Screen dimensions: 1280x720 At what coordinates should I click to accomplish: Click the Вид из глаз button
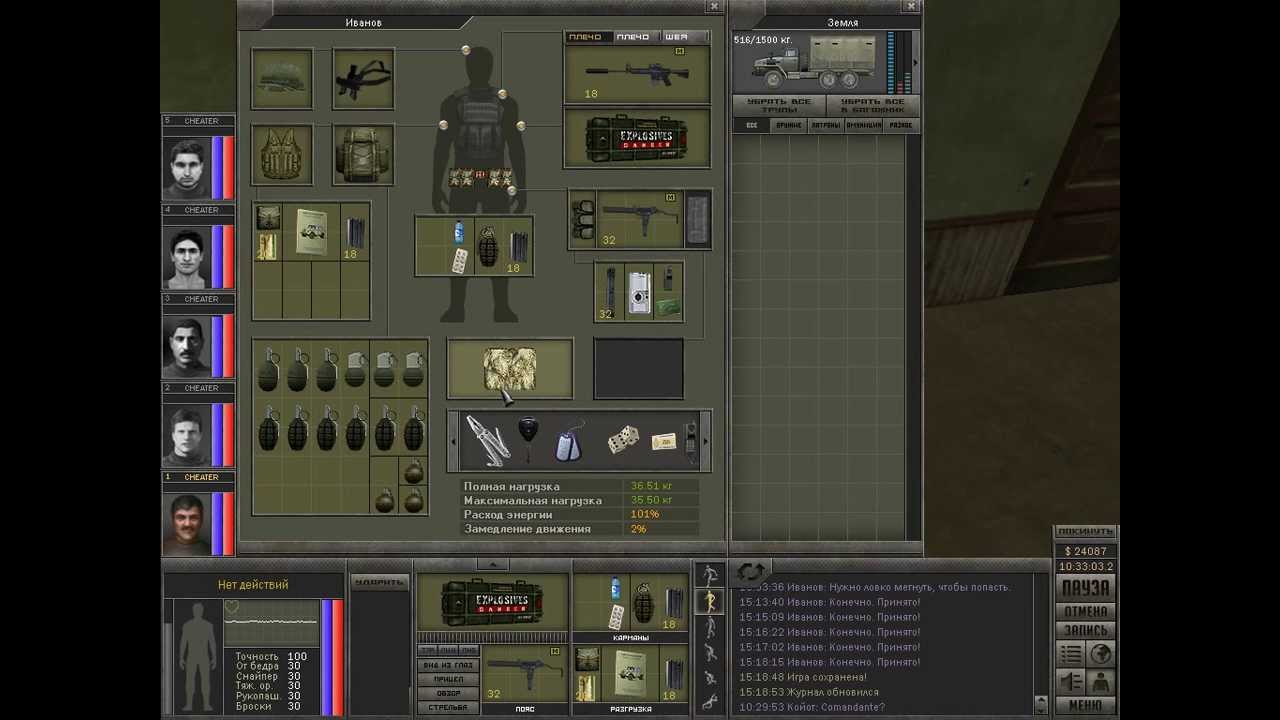click(x=448, y=665)
